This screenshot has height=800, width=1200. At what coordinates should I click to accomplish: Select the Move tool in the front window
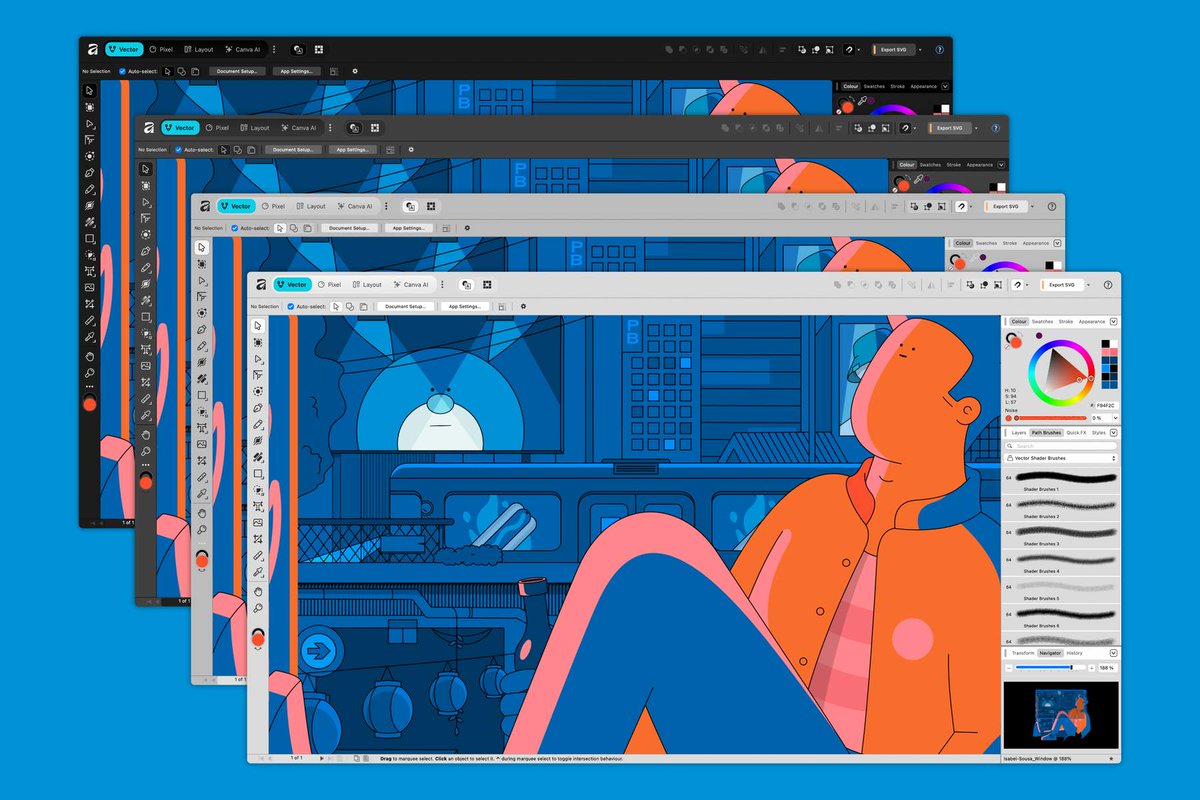(257, 325)
